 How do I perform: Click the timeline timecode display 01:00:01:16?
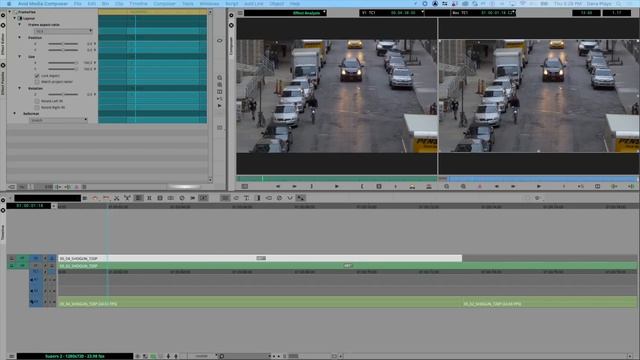click(30, 206)
